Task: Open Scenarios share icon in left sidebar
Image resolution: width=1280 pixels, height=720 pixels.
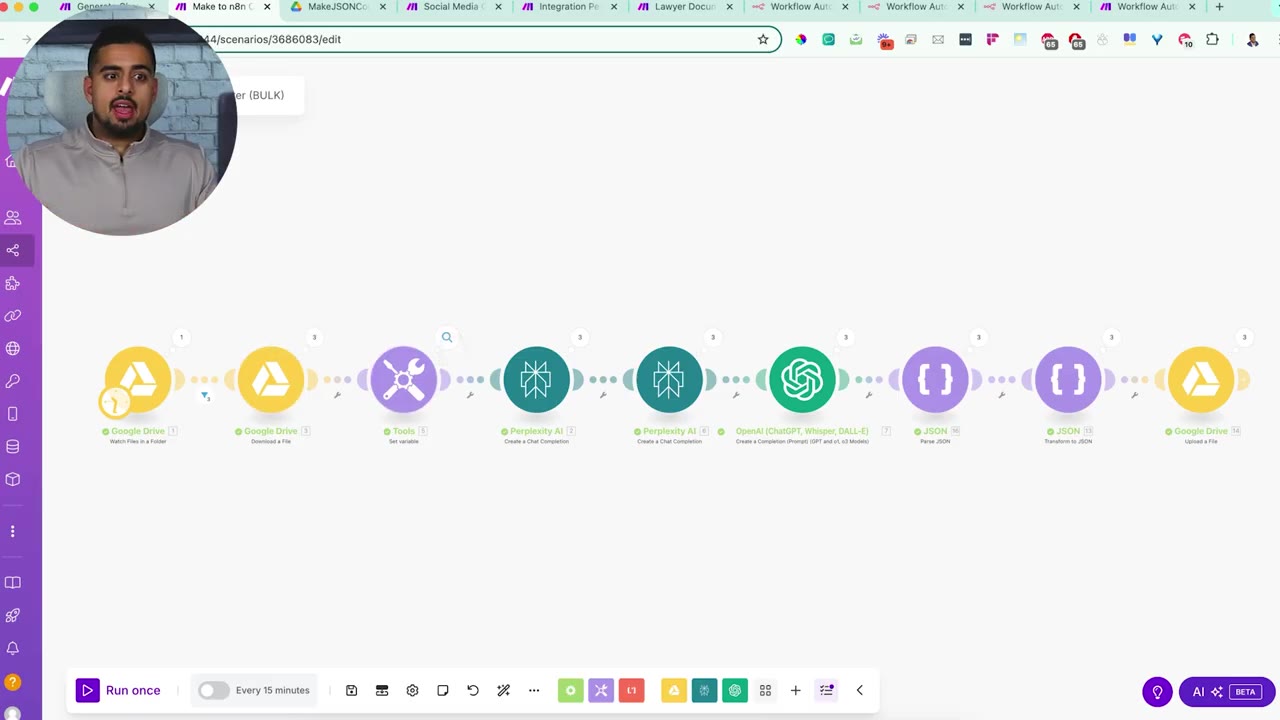Action: [x=13, y=250]
